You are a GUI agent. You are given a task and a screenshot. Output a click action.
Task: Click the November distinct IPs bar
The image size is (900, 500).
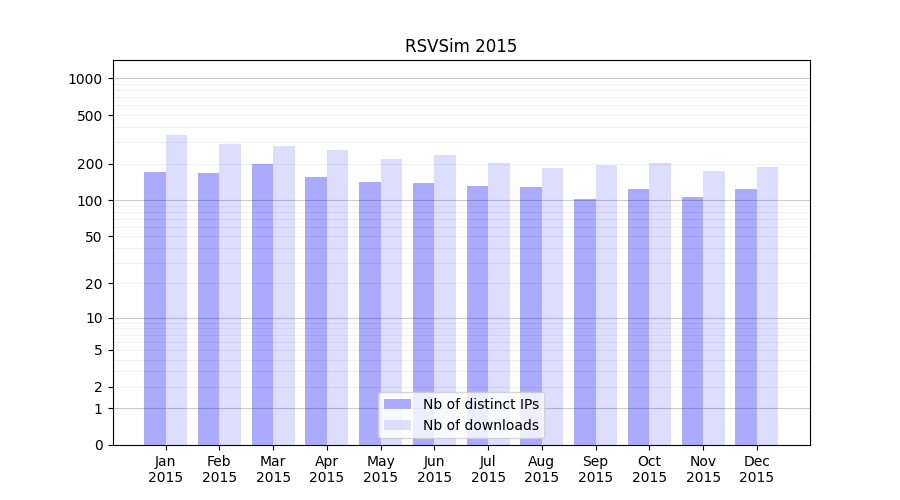tap(692, 321)
